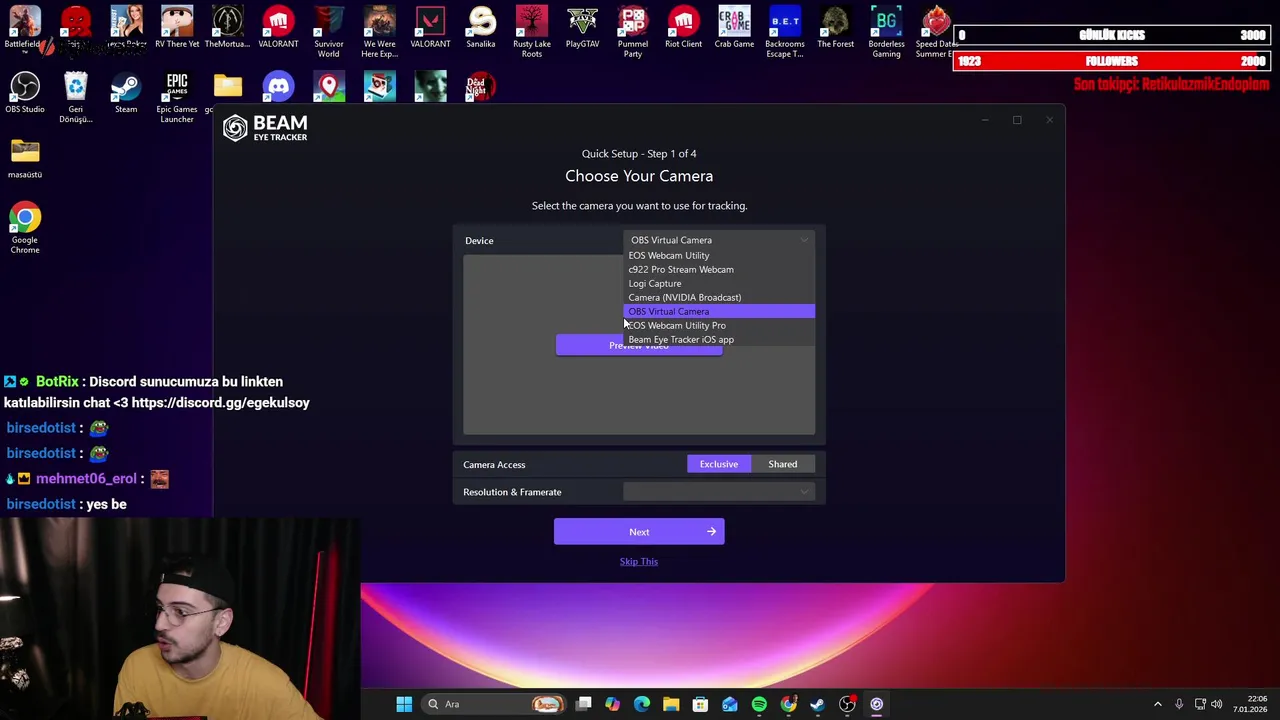The image size is (1280, 720).
Task: Open Steam from the taskbar
Action: point(817,704)
